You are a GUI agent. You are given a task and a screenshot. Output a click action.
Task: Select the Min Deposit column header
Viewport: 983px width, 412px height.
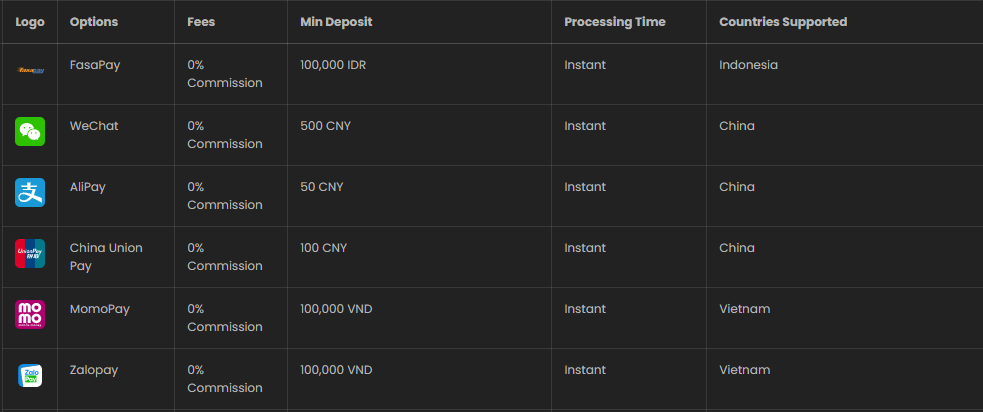336,22
